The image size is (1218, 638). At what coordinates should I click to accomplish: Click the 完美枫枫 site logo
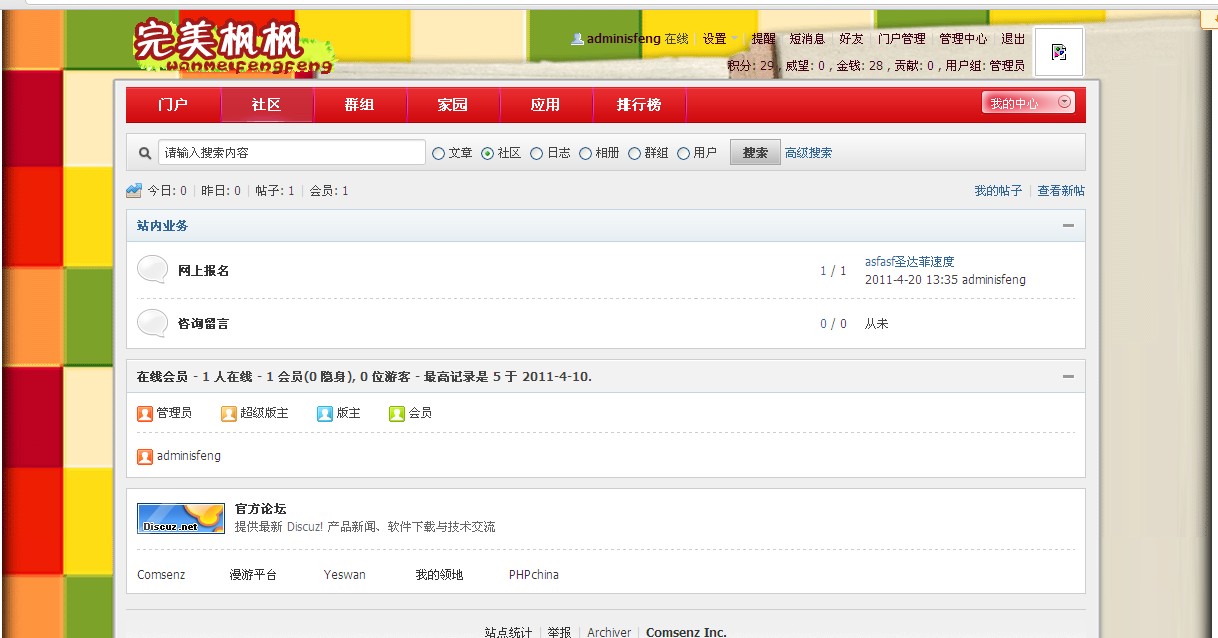pos(232,47)
